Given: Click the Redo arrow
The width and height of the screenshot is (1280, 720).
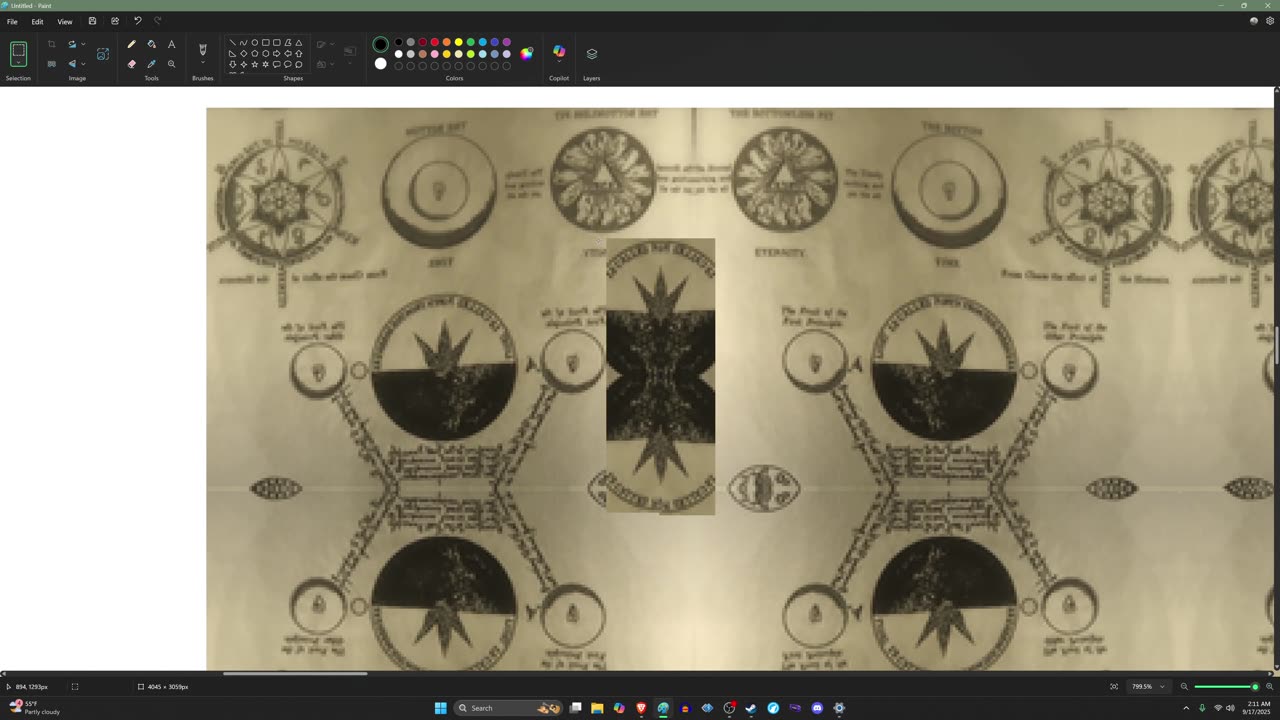Looking at the screenshot, I should (158, 21).
